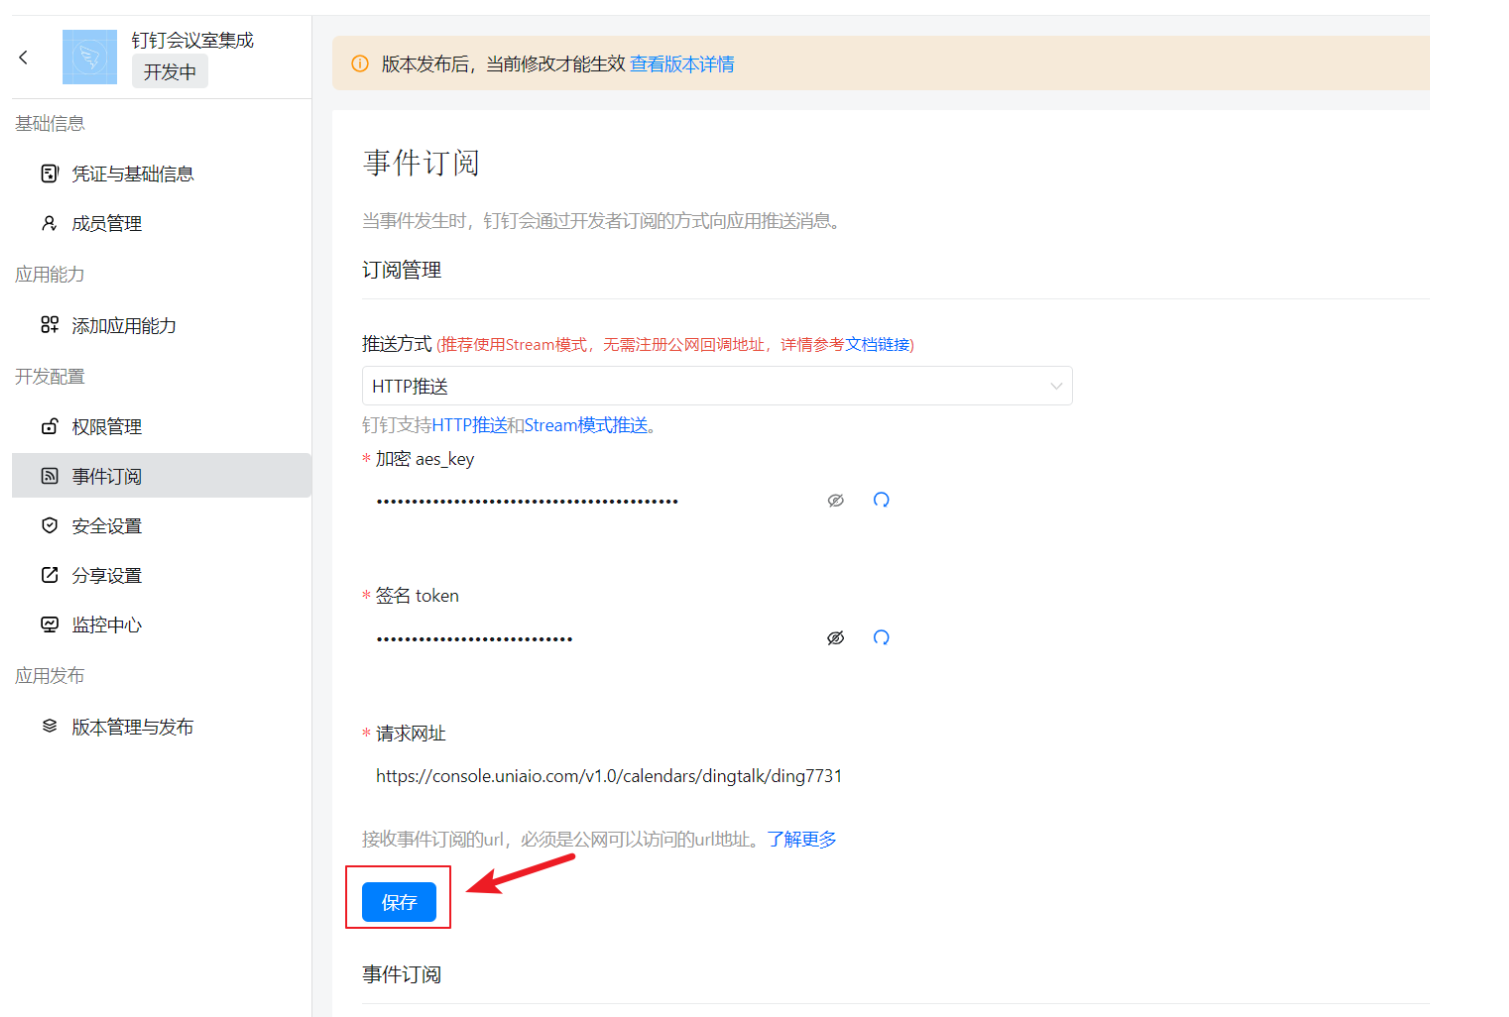Image resolution: width=1509 pixels, height=1017 pixels.
Task: Open the 了解更多 link
Action: (x=802, y=839)
